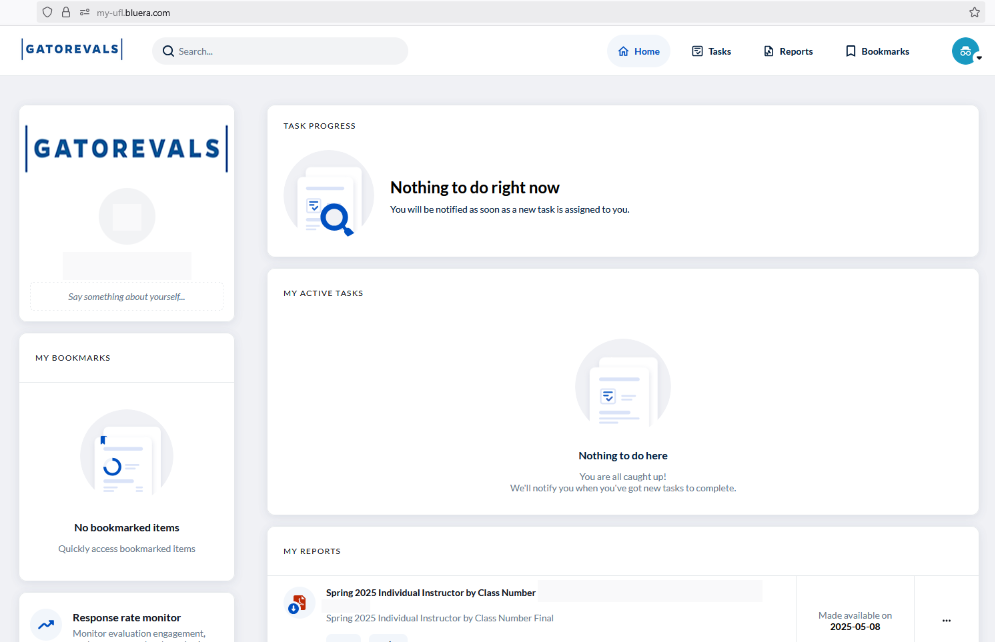Click the PDF report download icon

(x=299, y=603)
